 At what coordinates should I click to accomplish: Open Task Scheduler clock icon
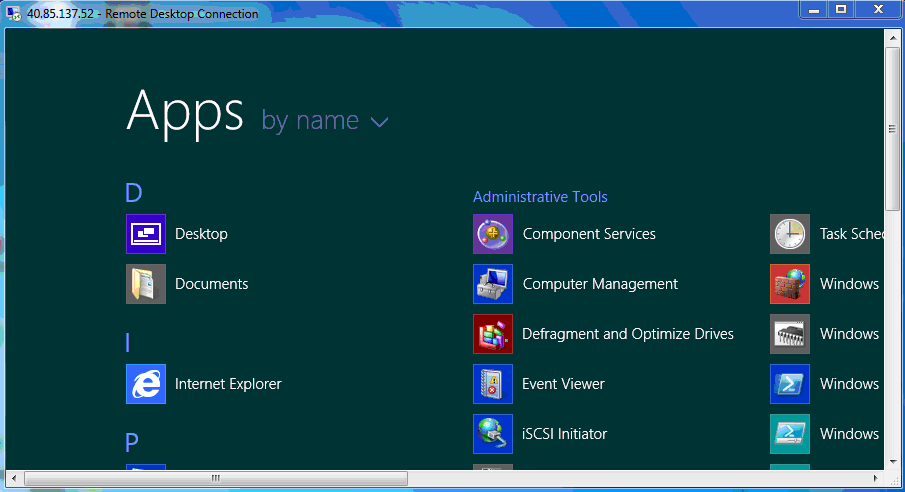[x=790, y=234]
